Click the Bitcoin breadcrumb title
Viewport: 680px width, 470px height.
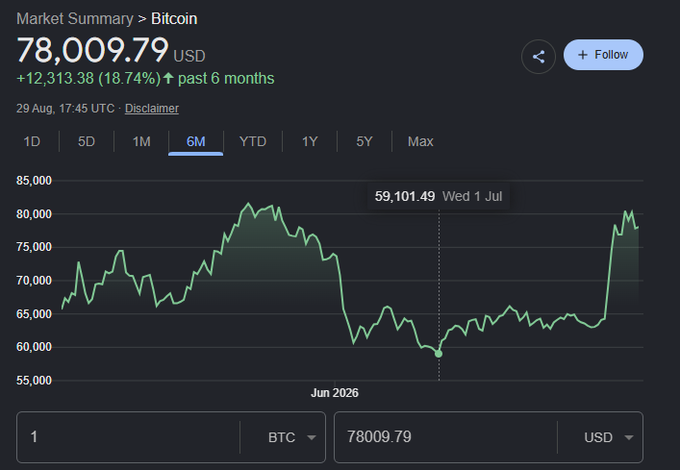click(x=174, y=19)
